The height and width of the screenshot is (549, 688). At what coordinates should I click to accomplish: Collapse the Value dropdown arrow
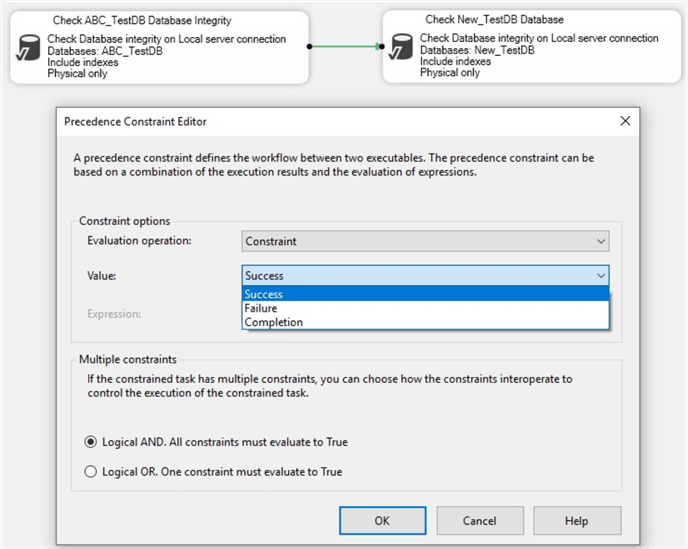(x=600, y=275)
